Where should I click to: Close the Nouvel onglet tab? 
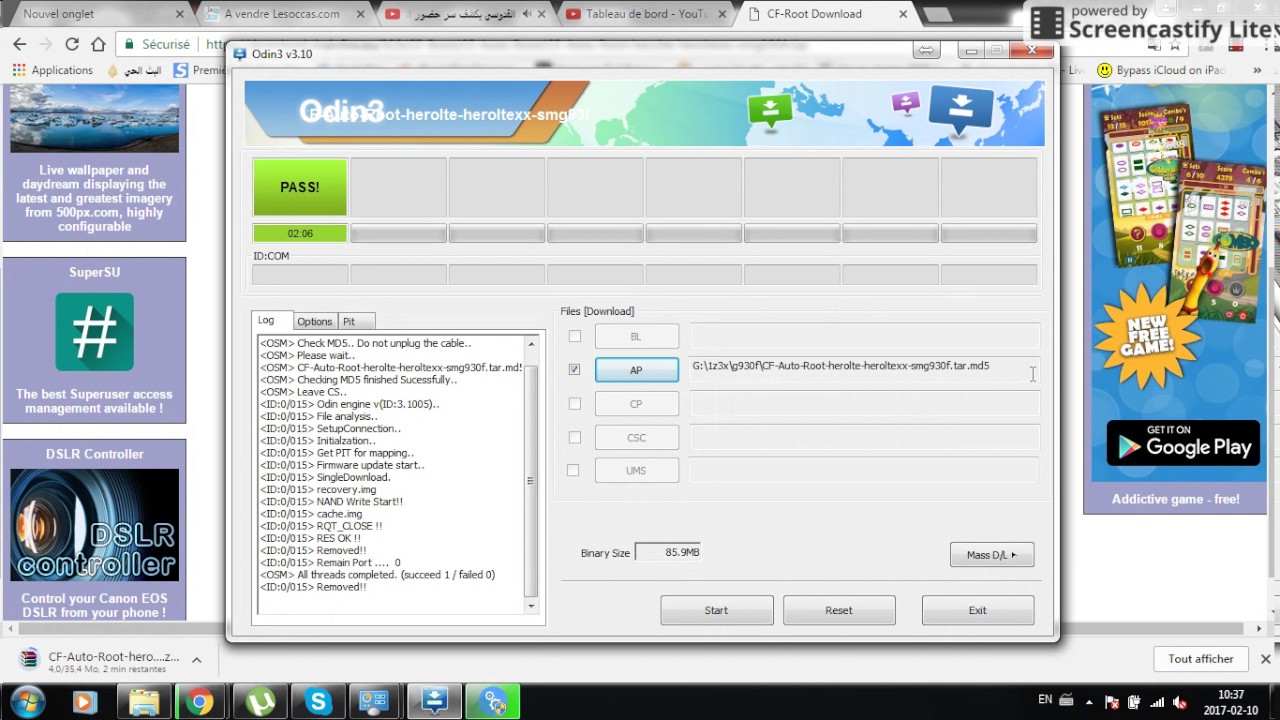click(x=180, y=14)
